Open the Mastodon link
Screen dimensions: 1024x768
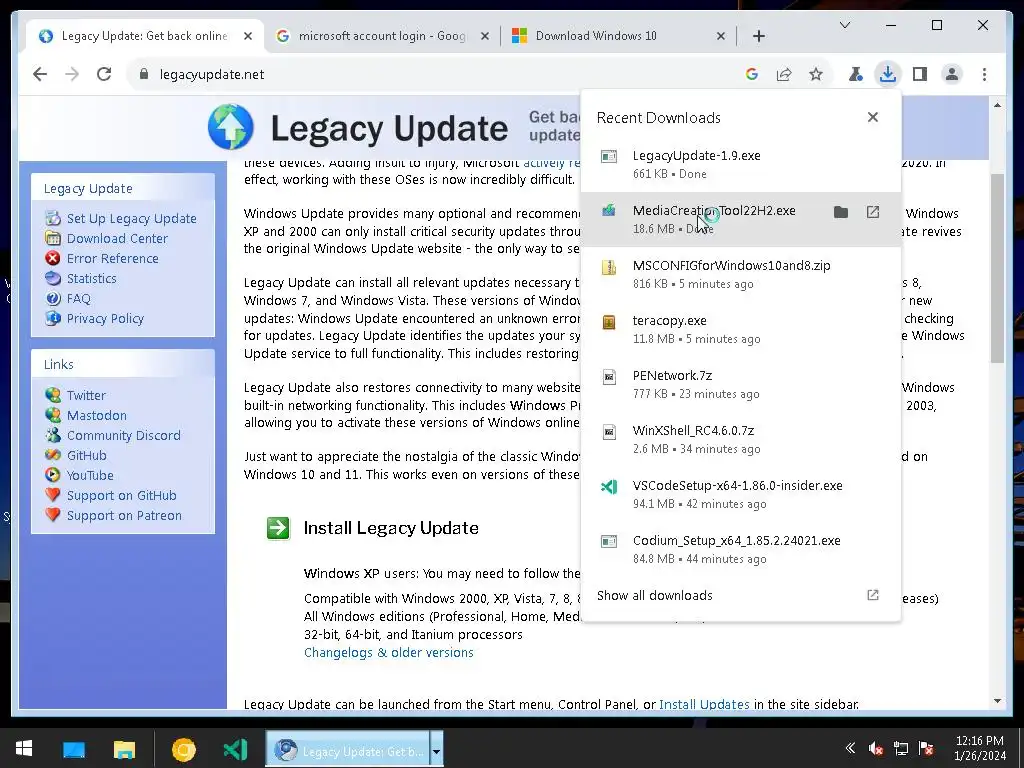97,415
